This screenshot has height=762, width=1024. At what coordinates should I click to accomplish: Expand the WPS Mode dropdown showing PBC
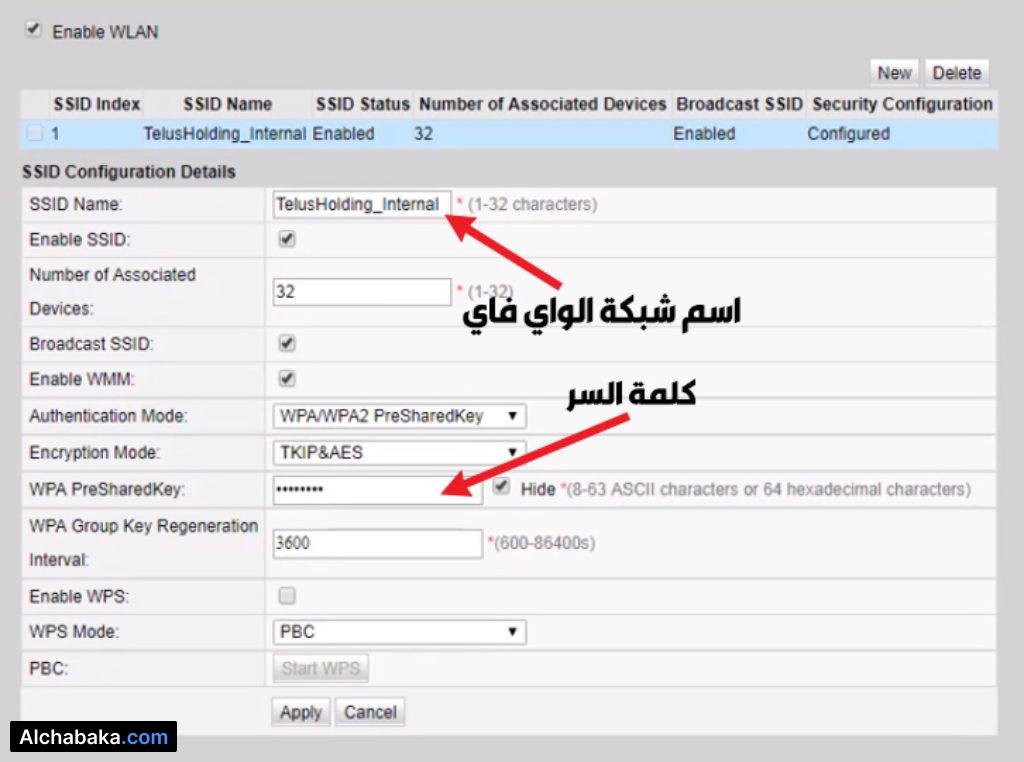point(398,632)
